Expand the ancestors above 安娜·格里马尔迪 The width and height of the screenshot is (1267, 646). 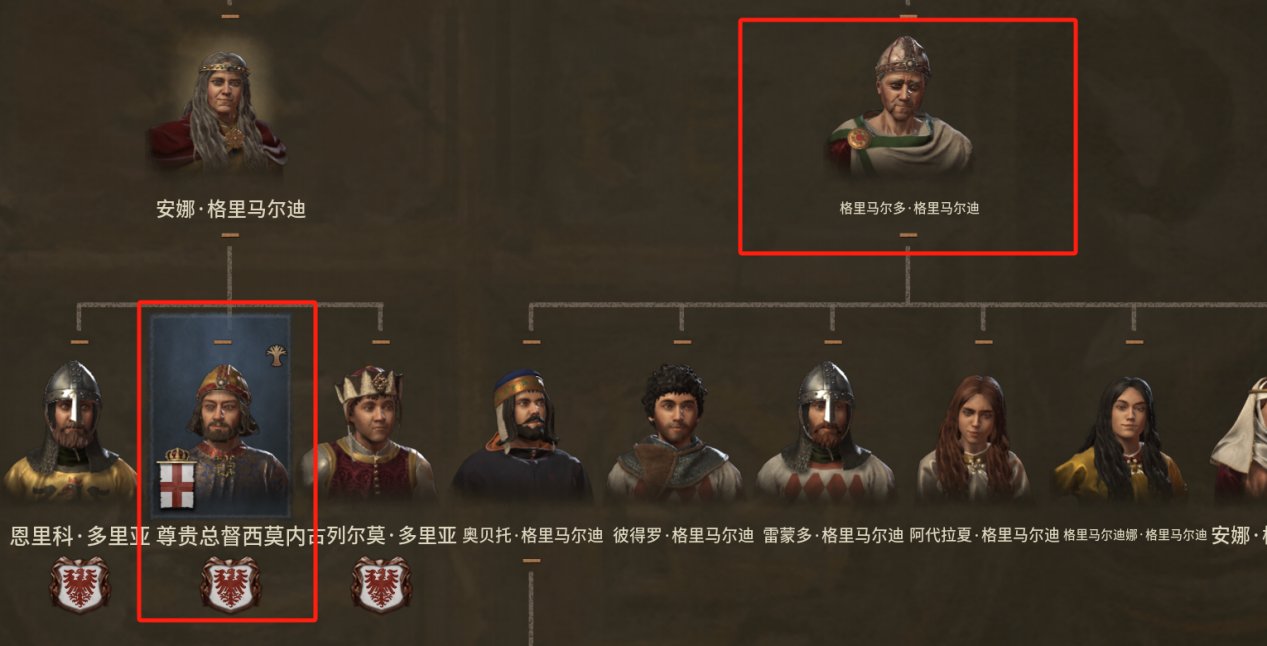click(230, 16)
